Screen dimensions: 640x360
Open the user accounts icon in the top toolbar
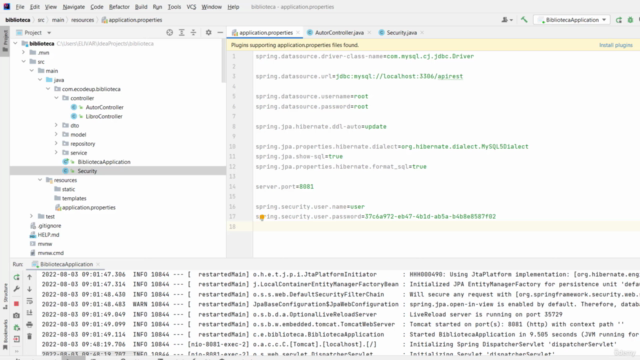pos(507,20)
